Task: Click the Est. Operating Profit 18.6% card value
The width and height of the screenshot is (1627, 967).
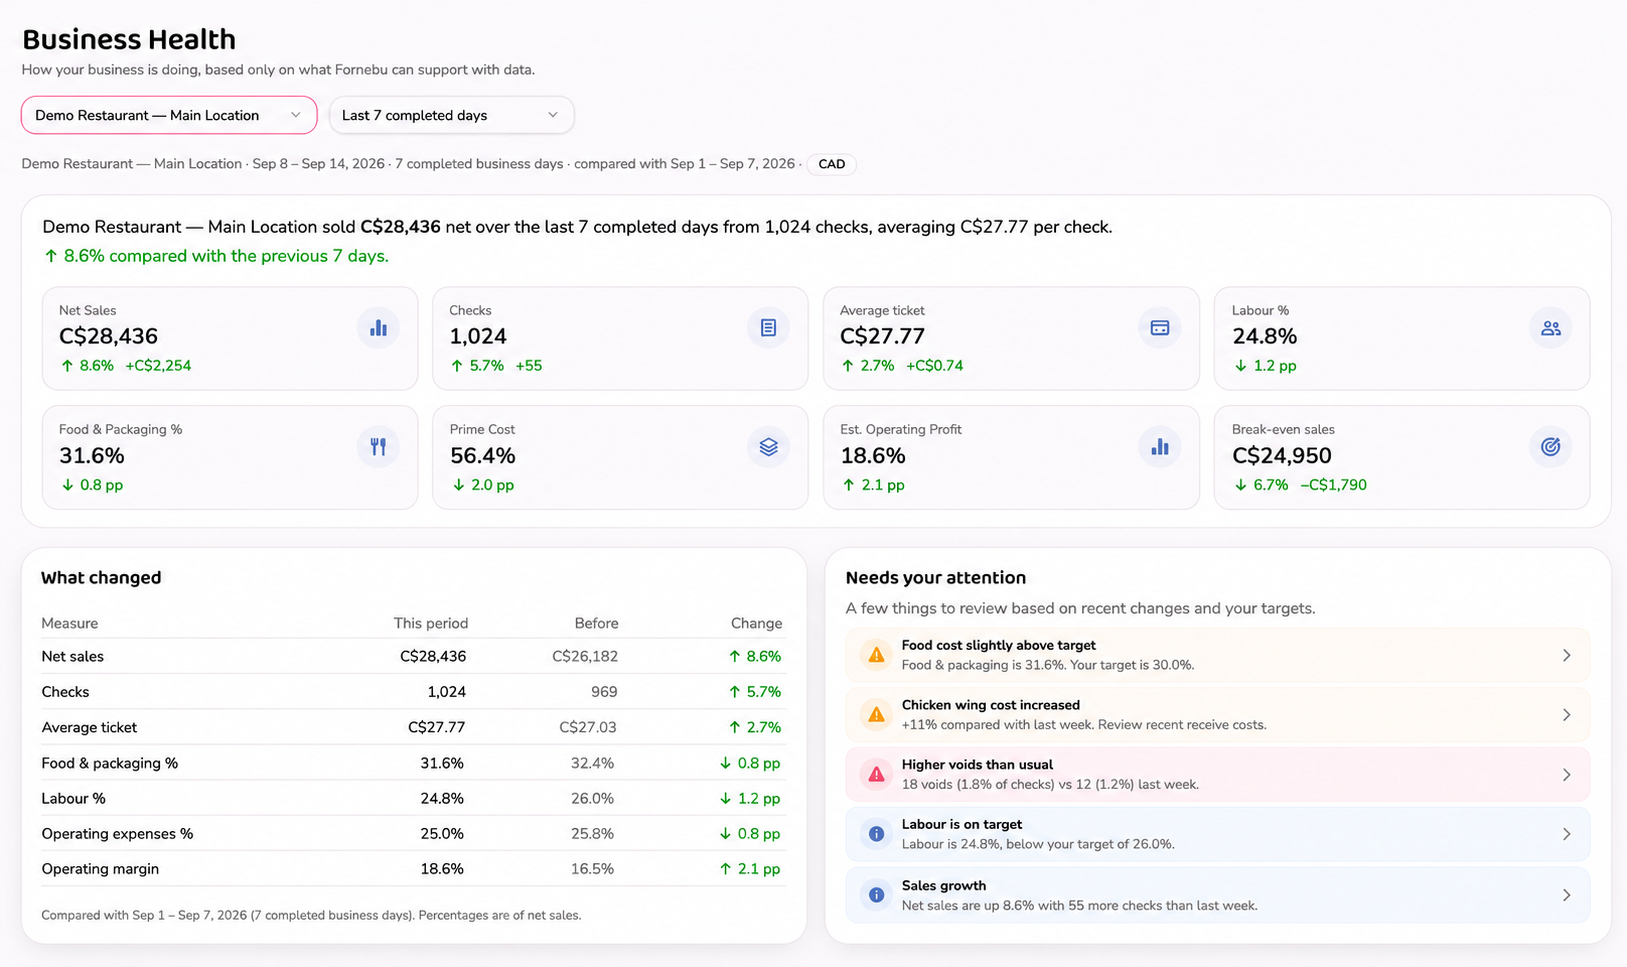Action: [873, 456]
